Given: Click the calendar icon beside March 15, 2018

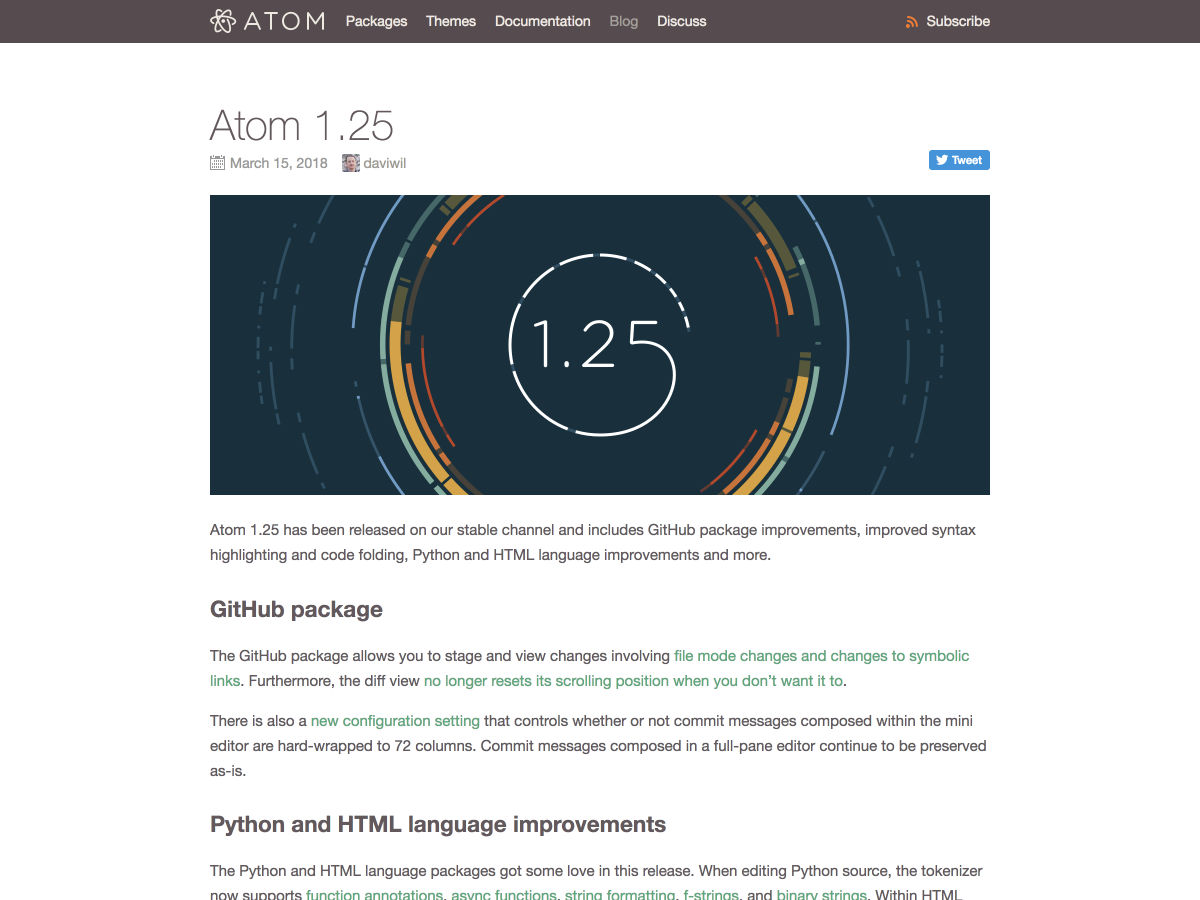Looking at the screenshot, I should tap(217, 163).
